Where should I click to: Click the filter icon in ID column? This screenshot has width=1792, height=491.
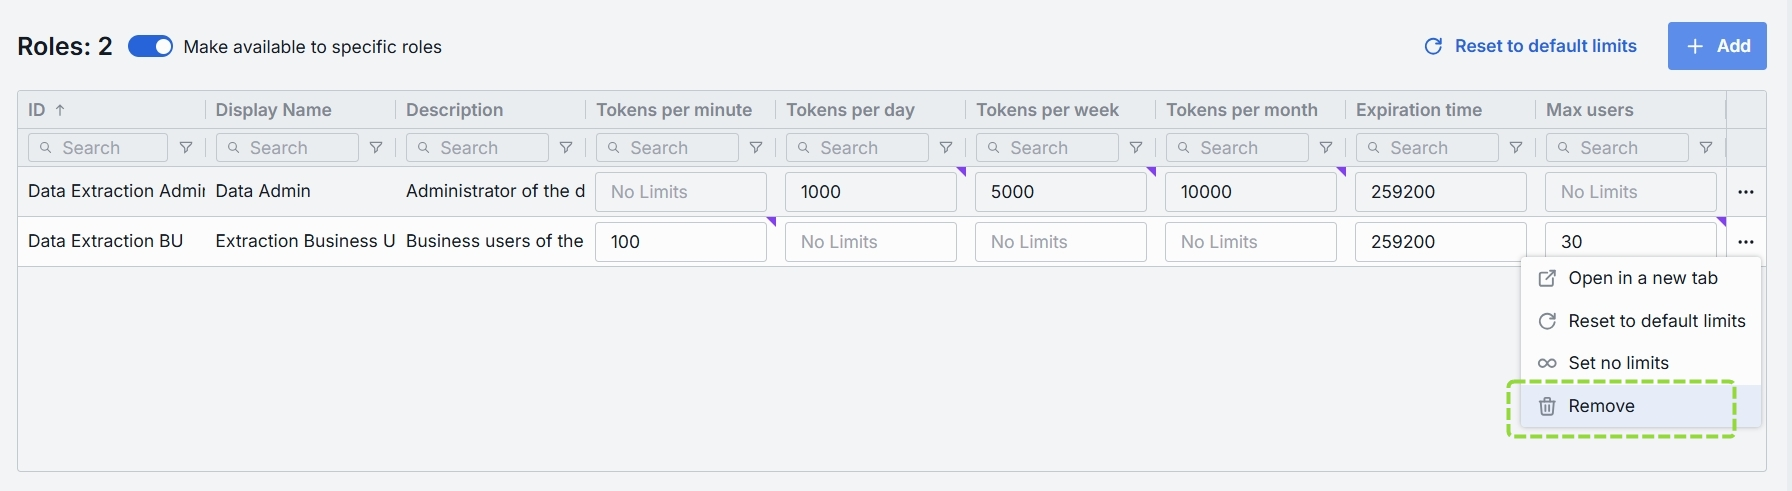point(186,148)
